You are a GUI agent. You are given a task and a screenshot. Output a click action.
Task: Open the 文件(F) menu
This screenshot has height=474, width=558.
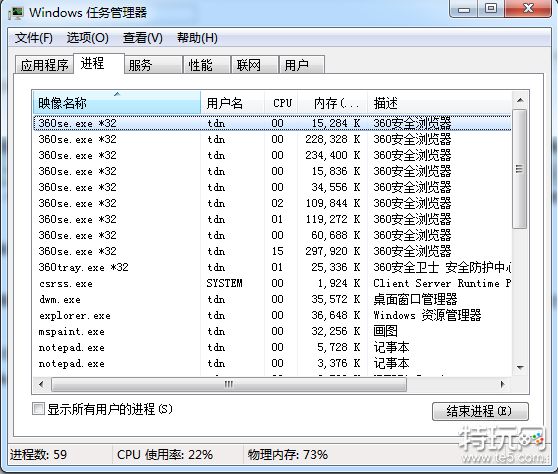[34, 38]
